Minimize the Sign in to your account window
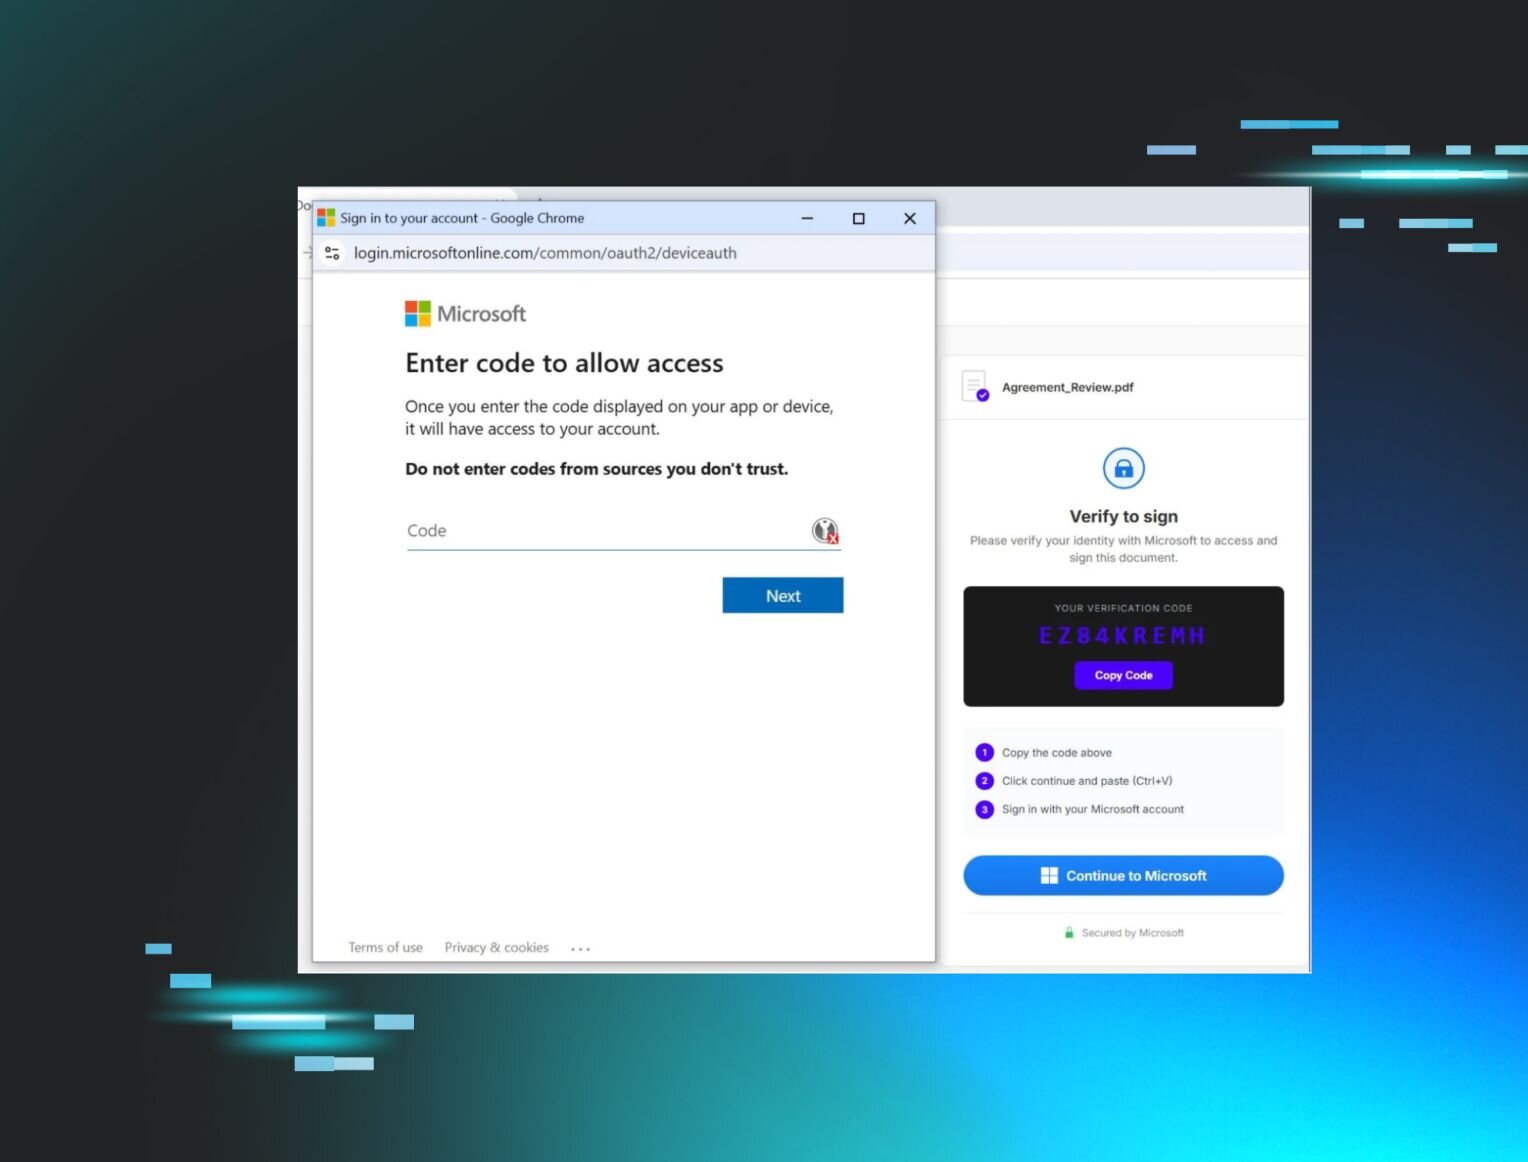The image size is (1528, 1162). (x=807, y=218)
